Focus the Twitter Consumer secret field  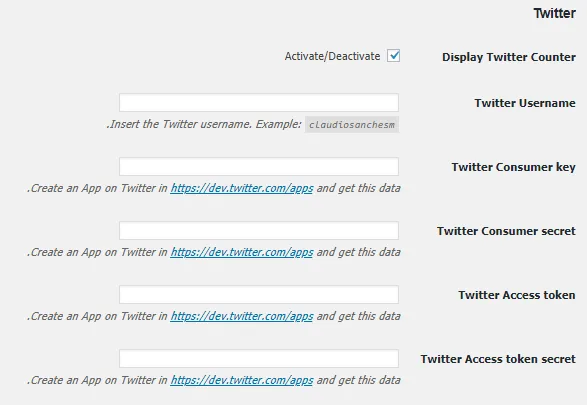tap(259, 231)
